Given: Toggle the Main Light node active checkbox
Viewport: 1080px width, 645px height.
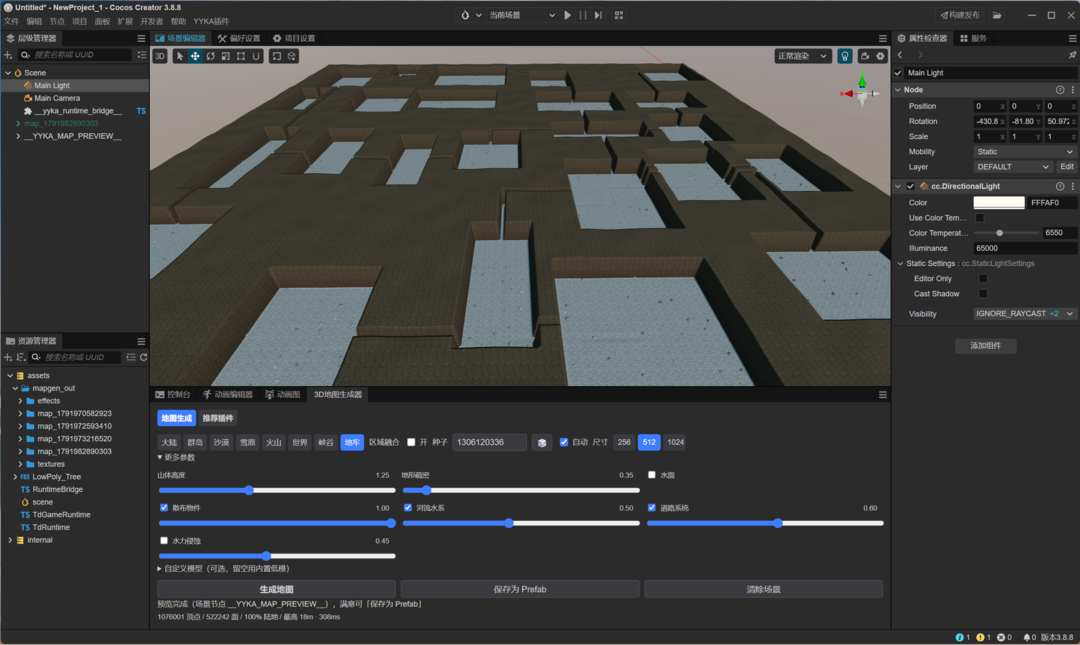Looking at the screenshot, I should click(898, 72).
